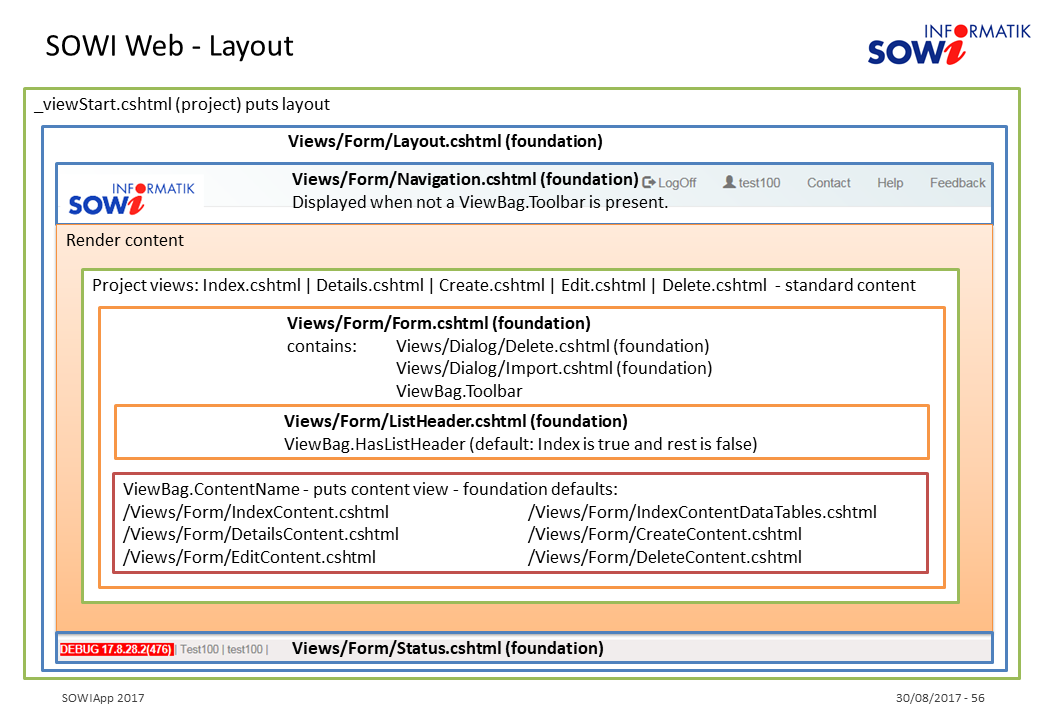The height and width of the screenshot is (720, 1040).
Task: Select the SOWI Web - Layout slide title
Action: [169, 46]
